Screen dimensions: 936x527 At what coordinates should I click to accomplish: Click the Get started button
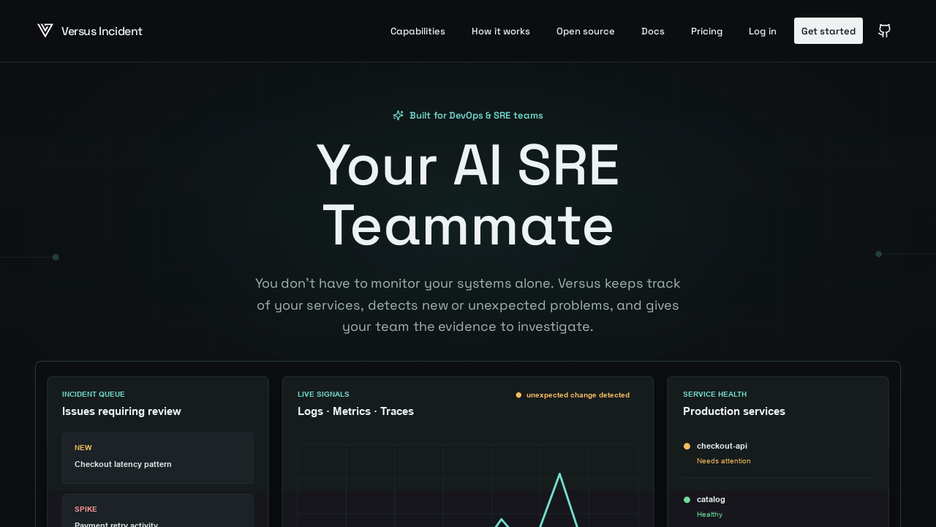tap(828, 31)
